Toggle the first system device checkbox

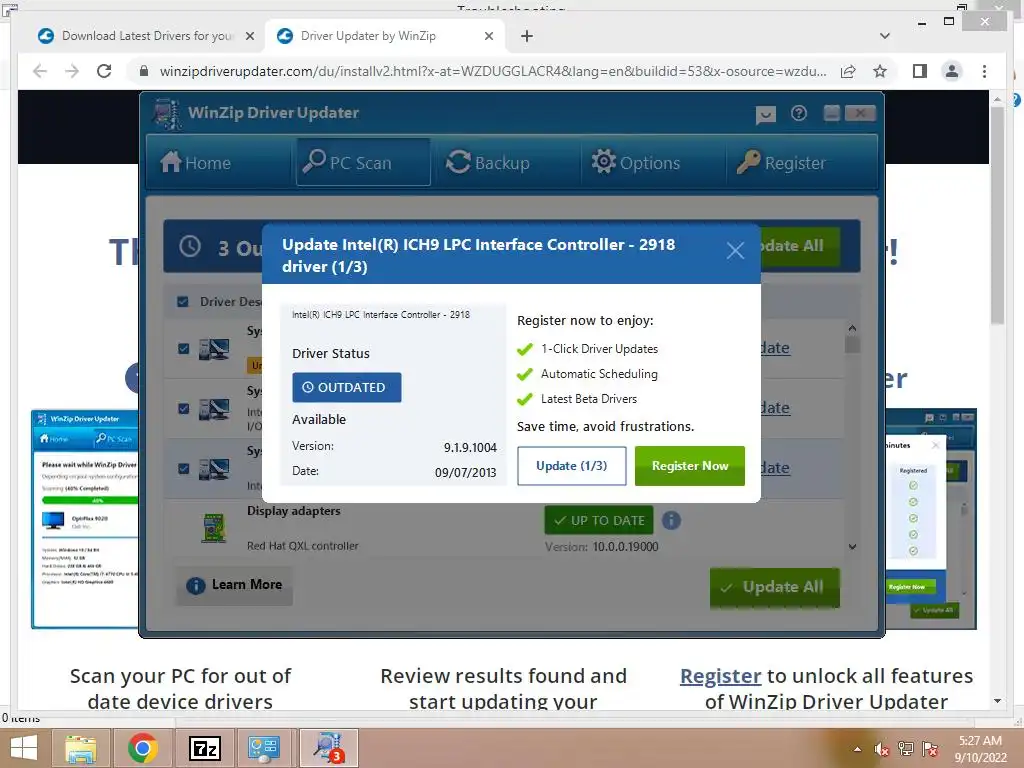coord(184,349)
